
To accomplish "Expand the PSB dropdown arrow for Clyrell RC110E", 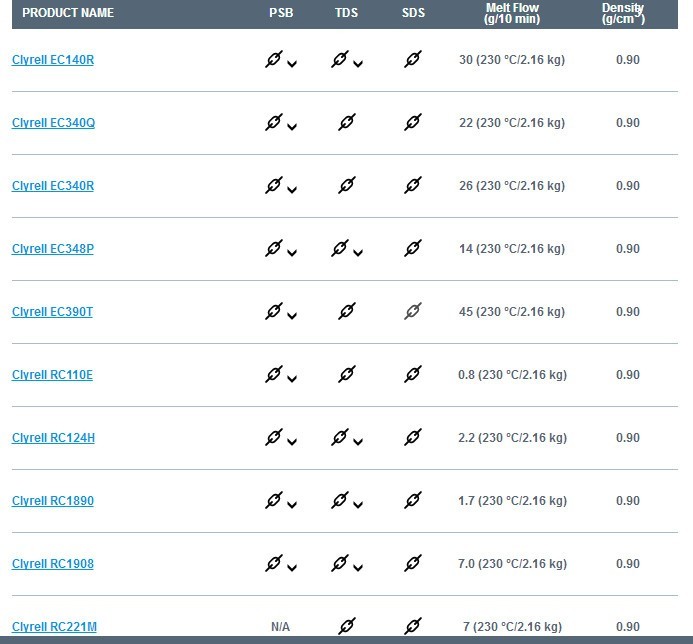I will point(292,379).
